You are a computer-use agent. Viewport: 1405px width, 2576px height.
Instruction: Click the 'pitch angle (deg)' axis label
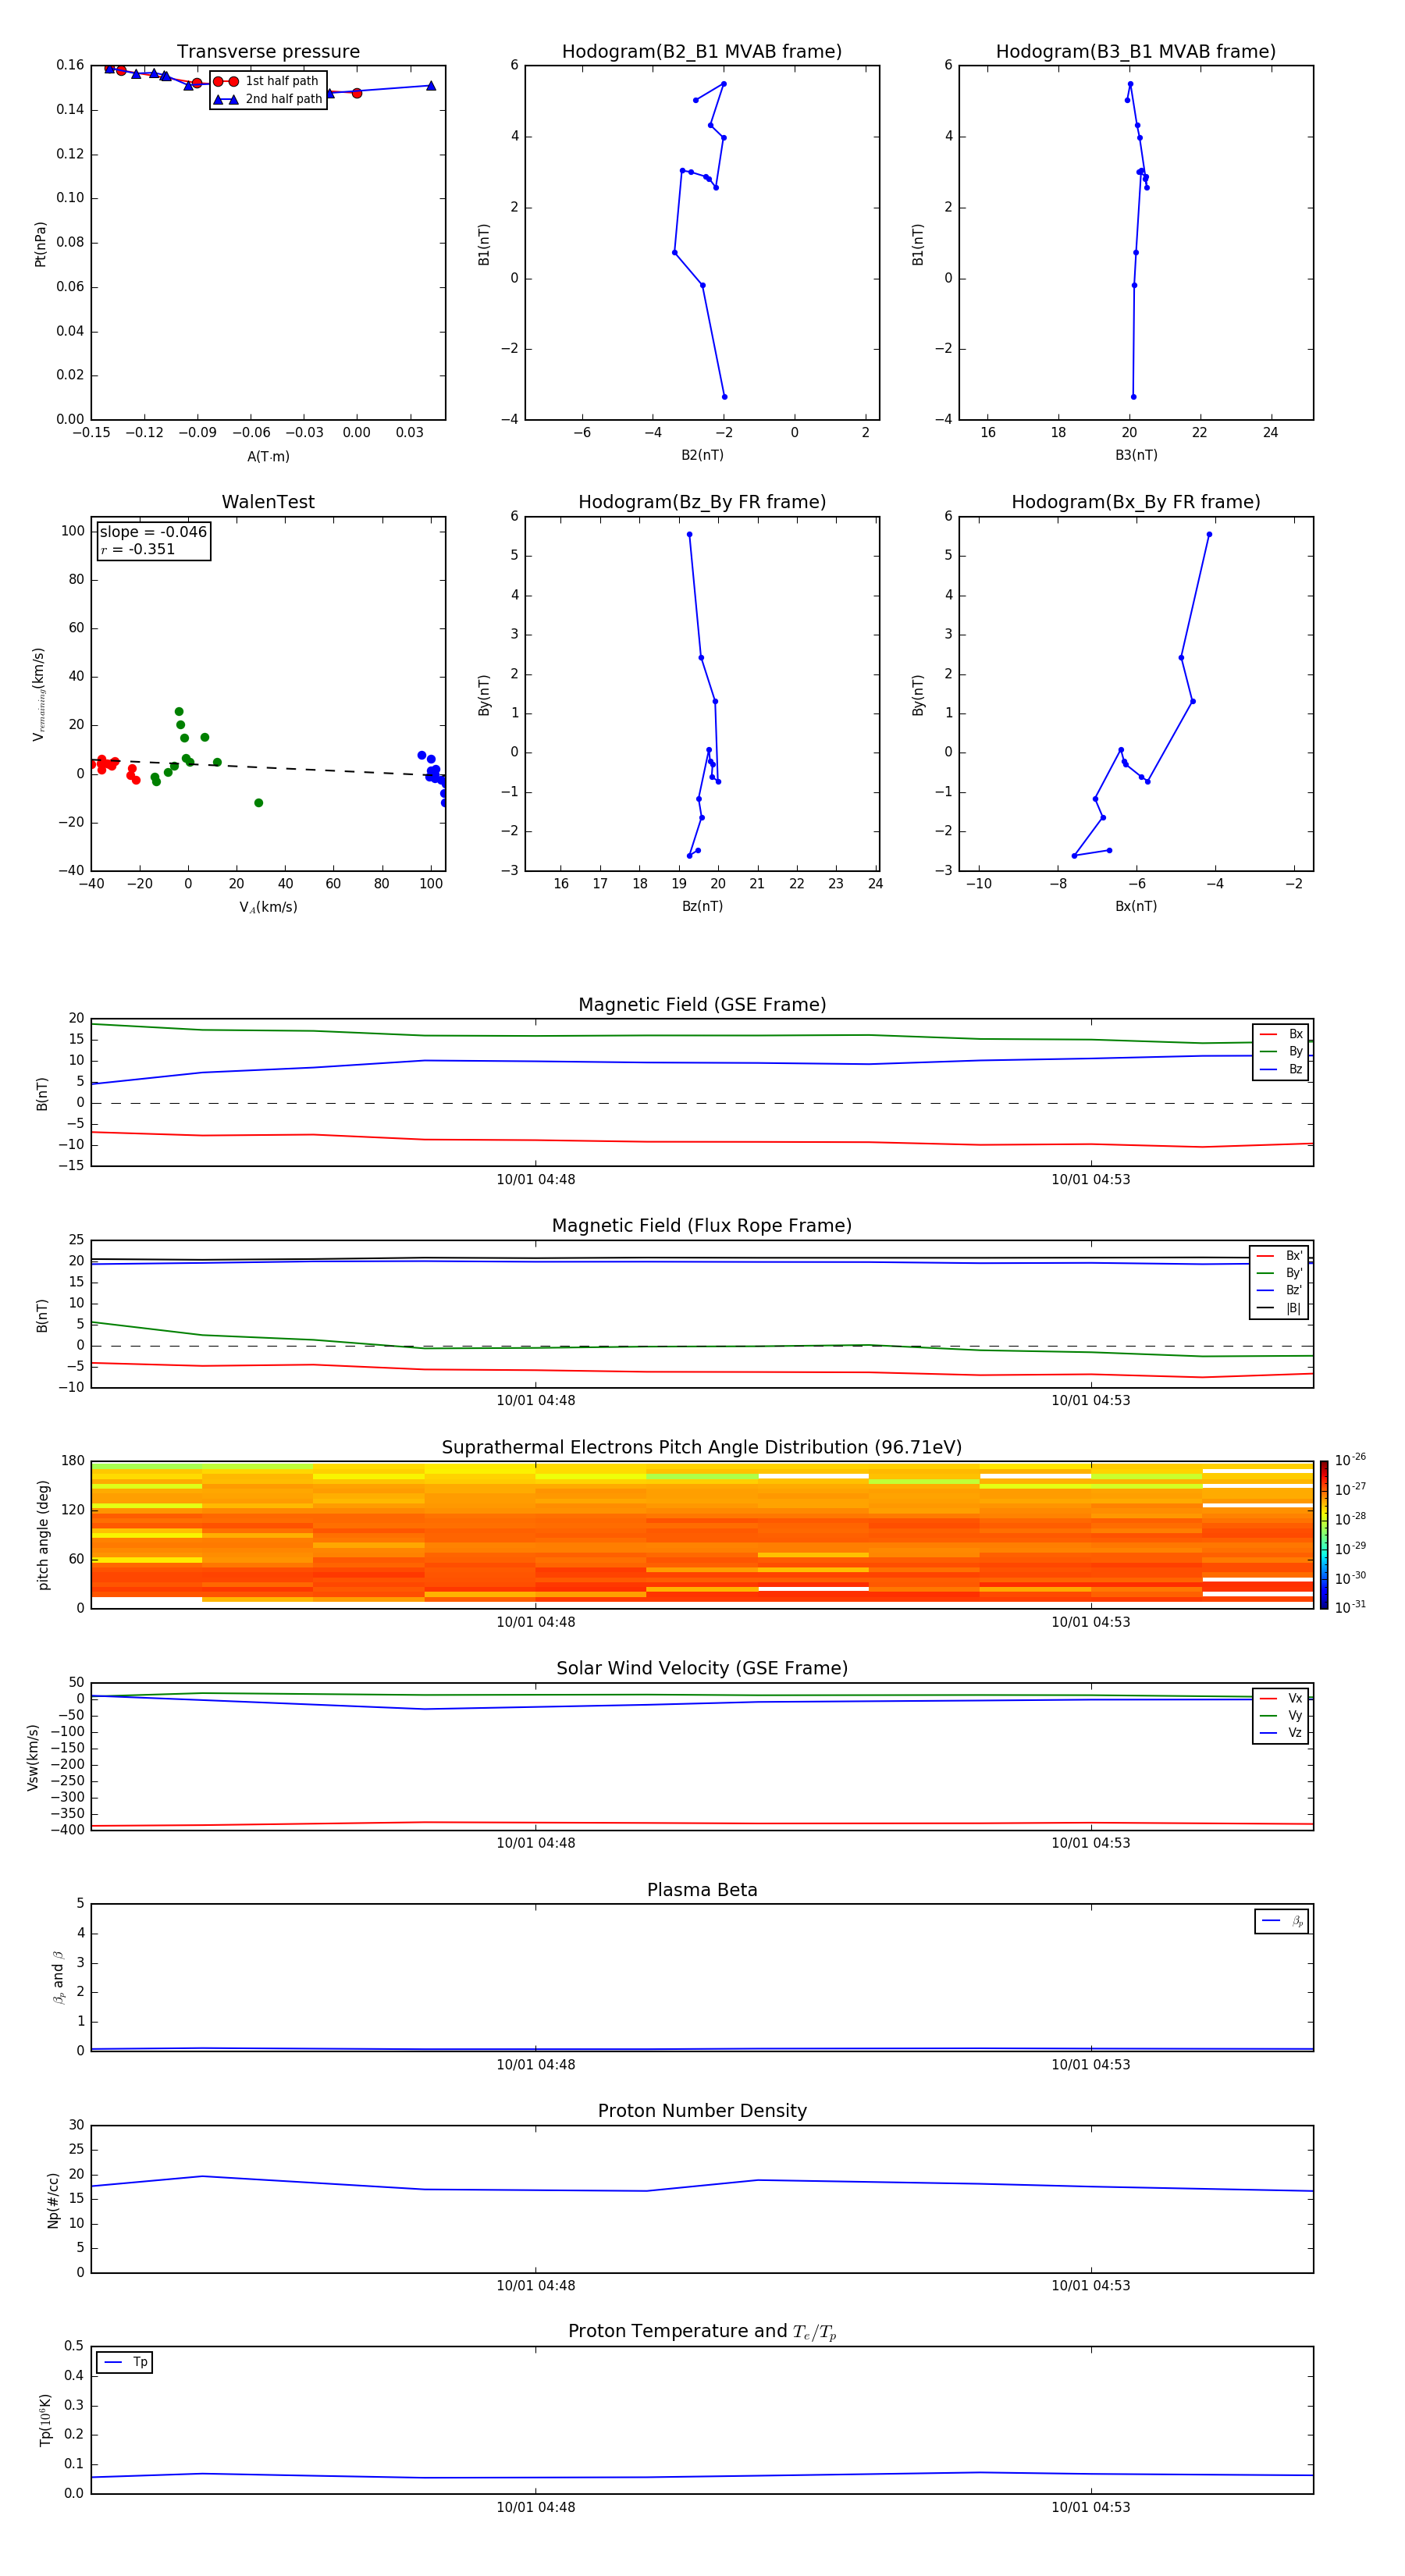point(43,1535)
